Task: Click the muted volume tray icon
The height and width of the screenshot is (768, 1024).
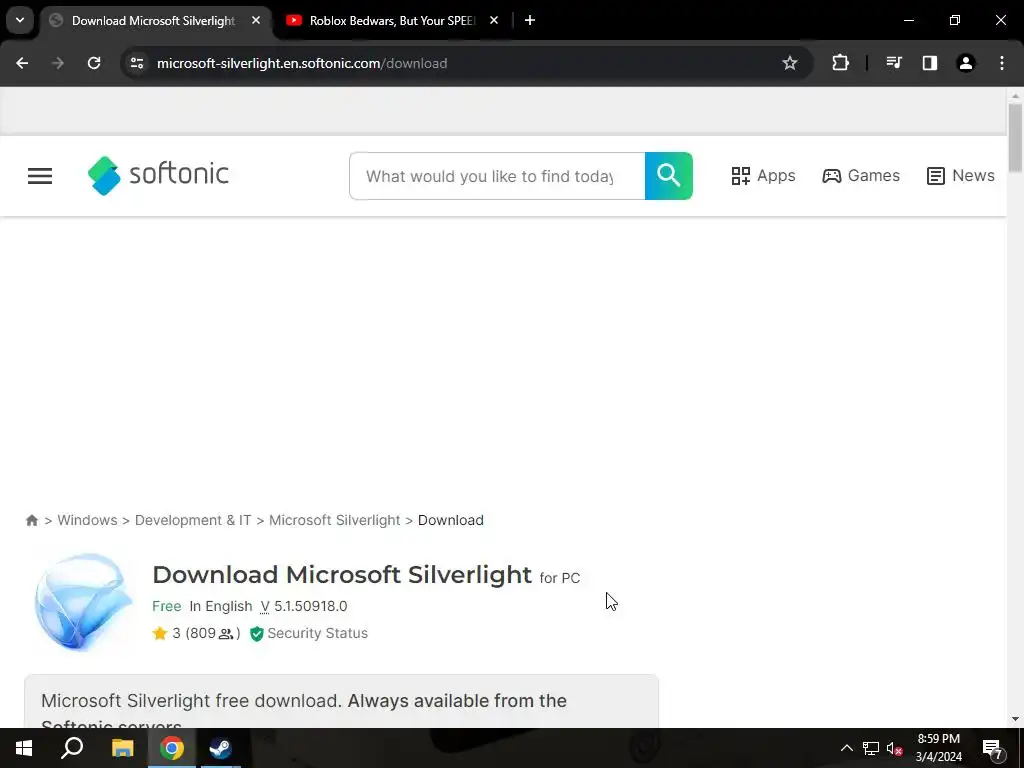Action: point(894,748)
